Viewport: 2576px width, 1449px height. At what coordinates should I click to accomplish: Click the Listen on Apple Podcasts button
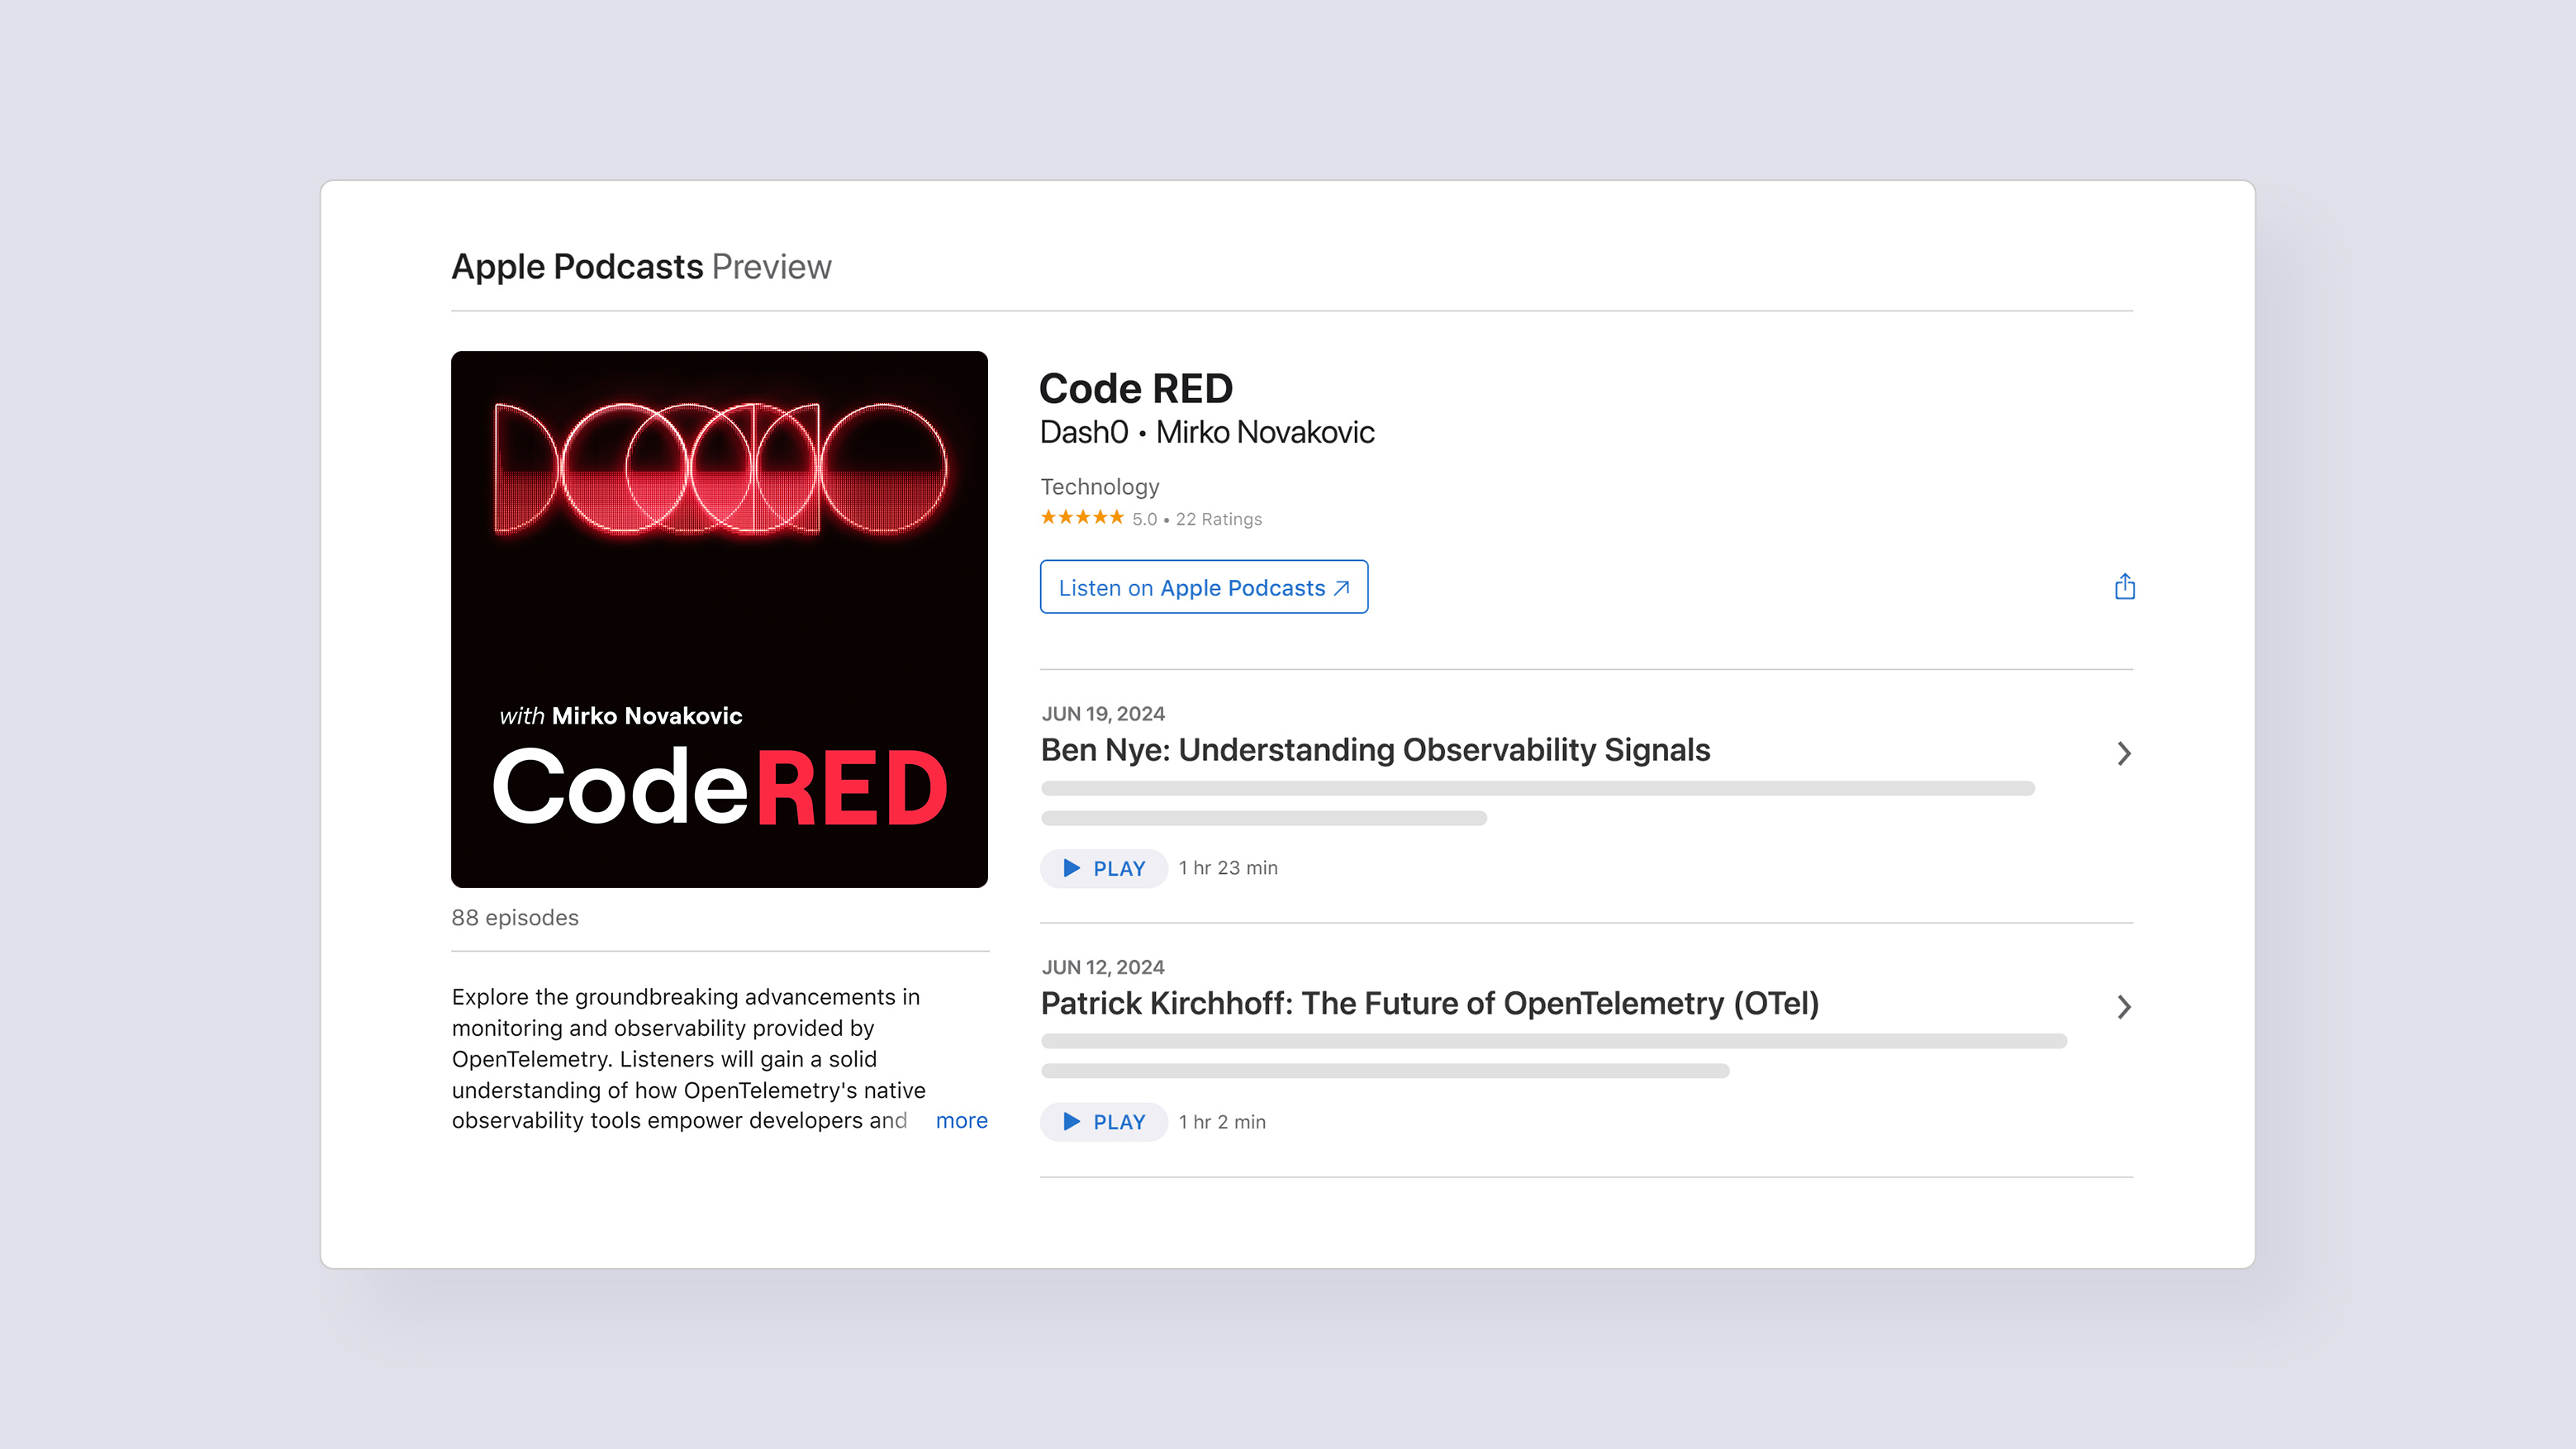click(1203, 587)
